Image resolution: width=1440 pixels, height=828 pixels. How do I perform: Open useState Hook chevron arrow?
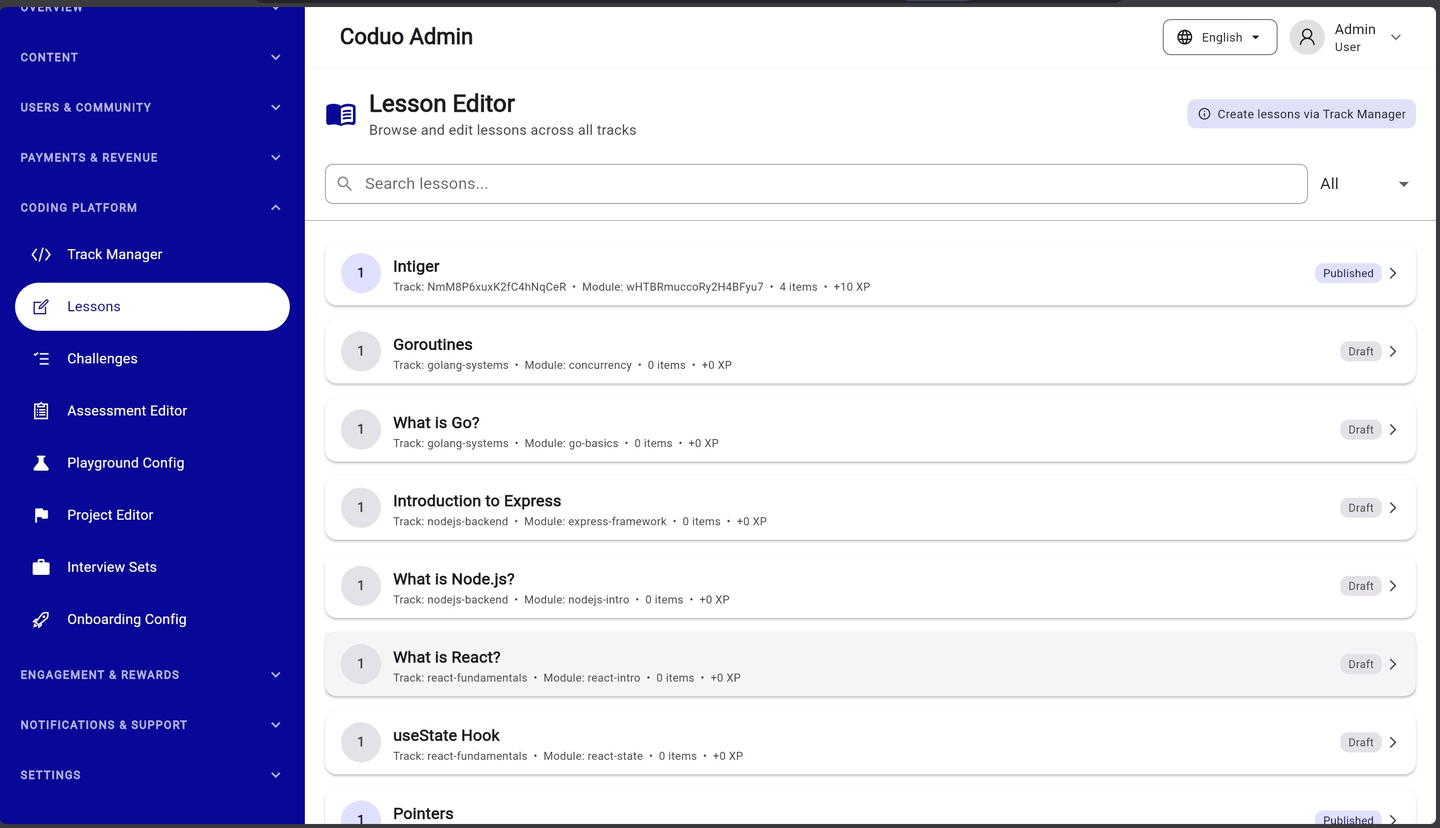tap(1394, 742)
